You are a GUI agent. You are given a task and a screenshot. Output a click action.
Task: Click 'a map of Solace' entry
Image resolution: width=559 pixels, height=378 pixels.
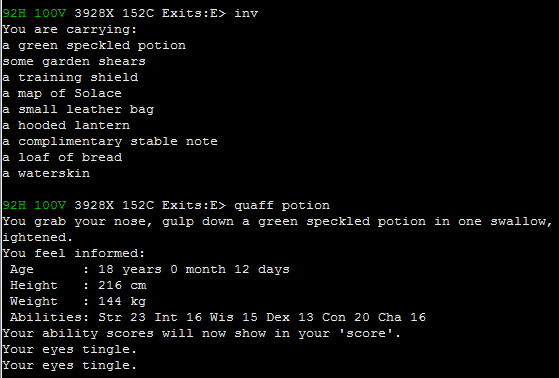pyautogui.click(x=62, y=93)
